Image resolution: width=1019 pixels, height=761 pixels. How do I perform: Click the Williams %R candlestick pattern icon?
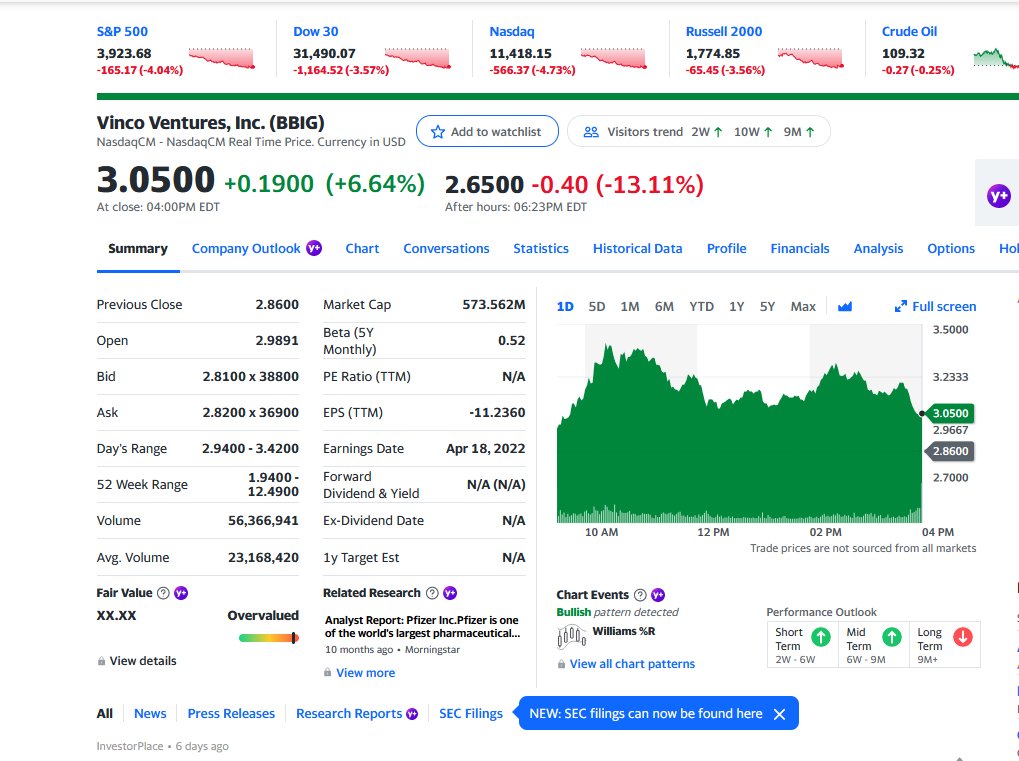click(x=572, y=636)
